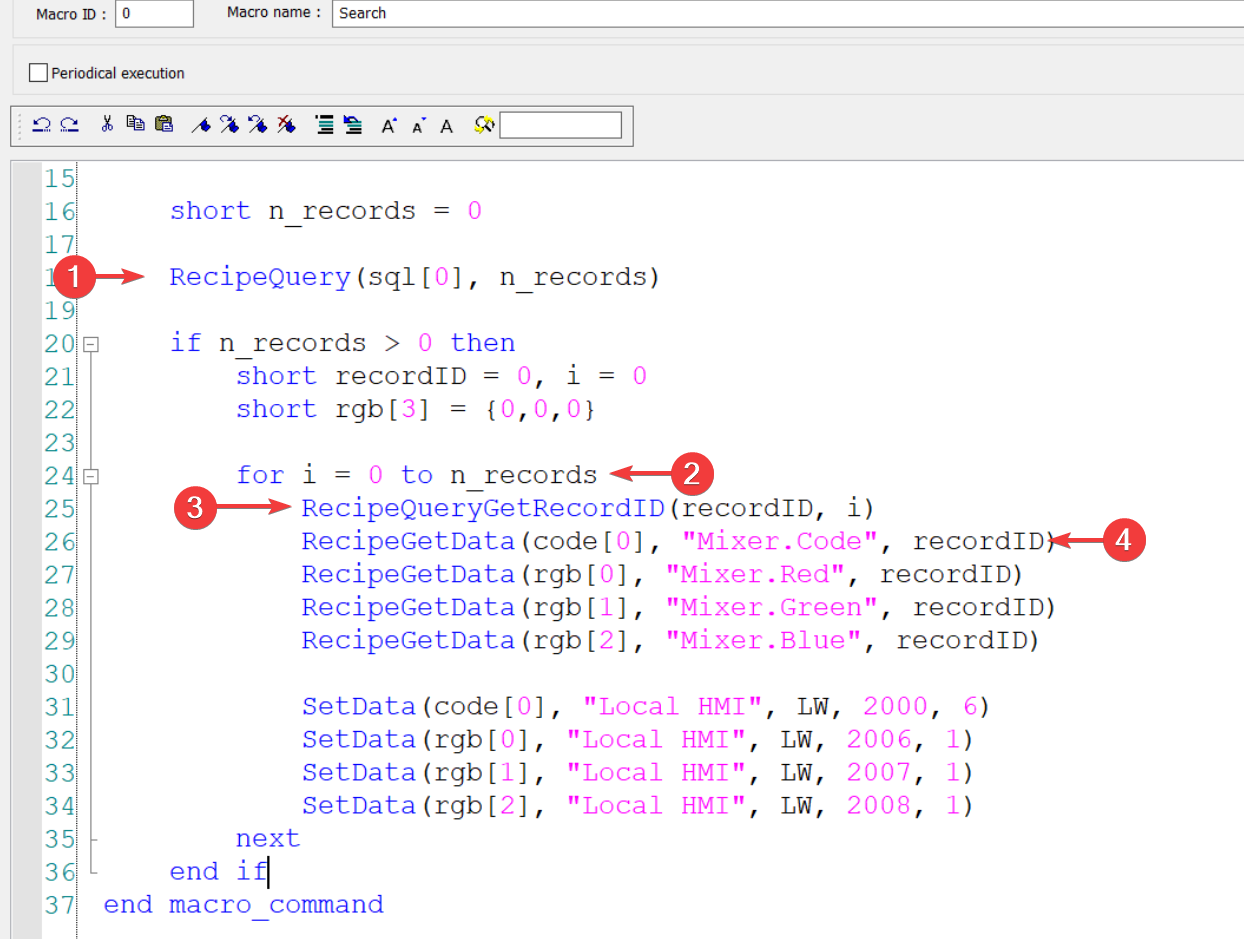The height and width of the screenshot is (939, 1244).
Task: Increase the editor font size
Action: click(389, 126)
